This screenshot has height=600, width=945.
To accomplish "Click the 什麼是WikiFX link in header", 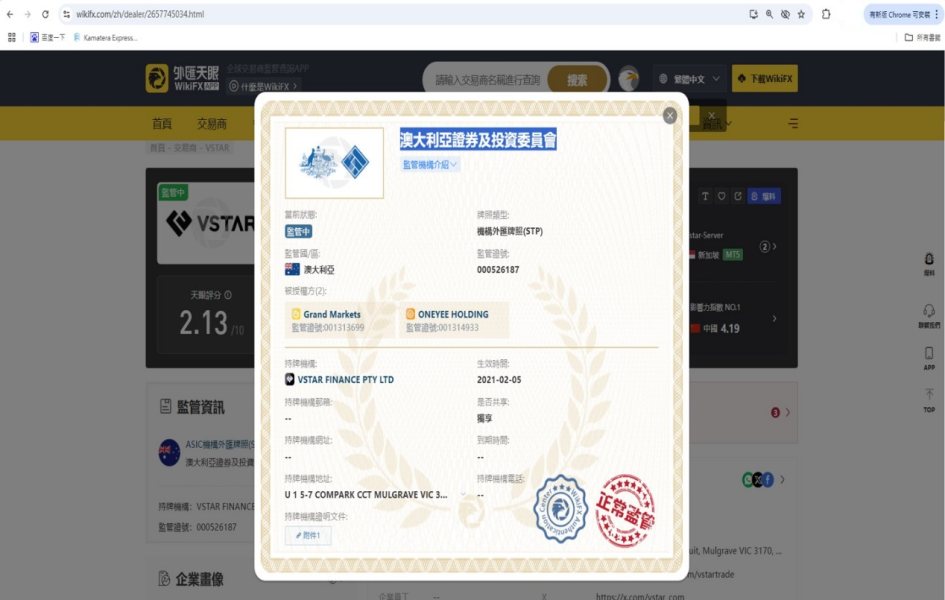I will [263, 86].
